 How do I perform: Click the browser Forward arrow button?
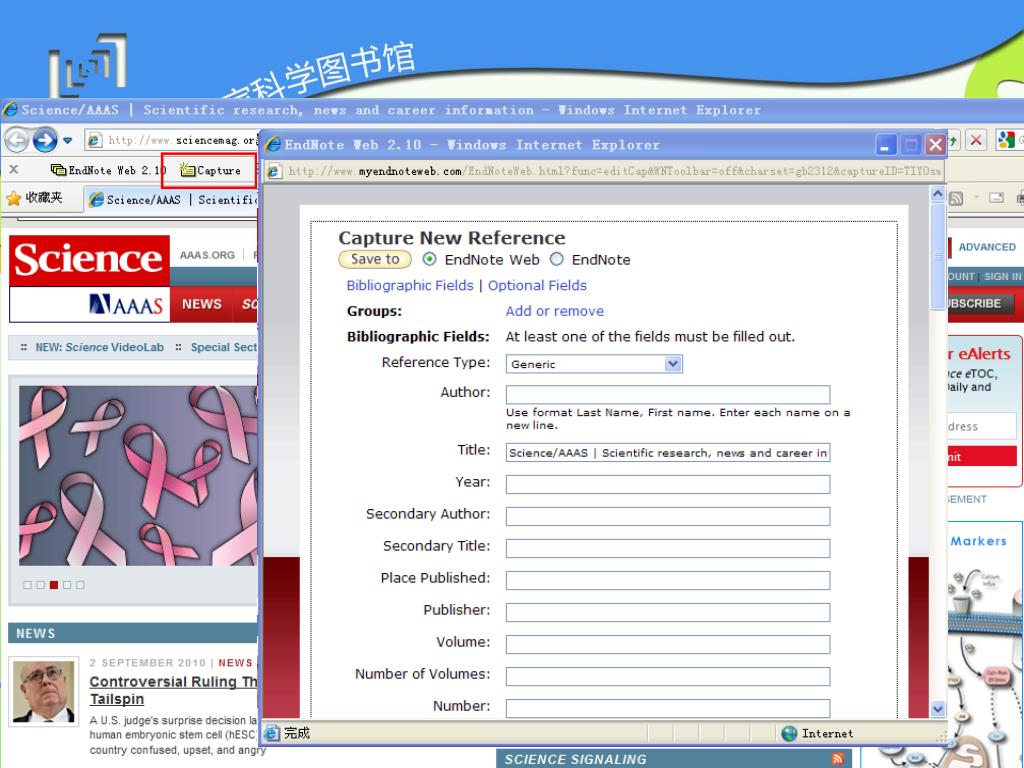tap(45, 140)
